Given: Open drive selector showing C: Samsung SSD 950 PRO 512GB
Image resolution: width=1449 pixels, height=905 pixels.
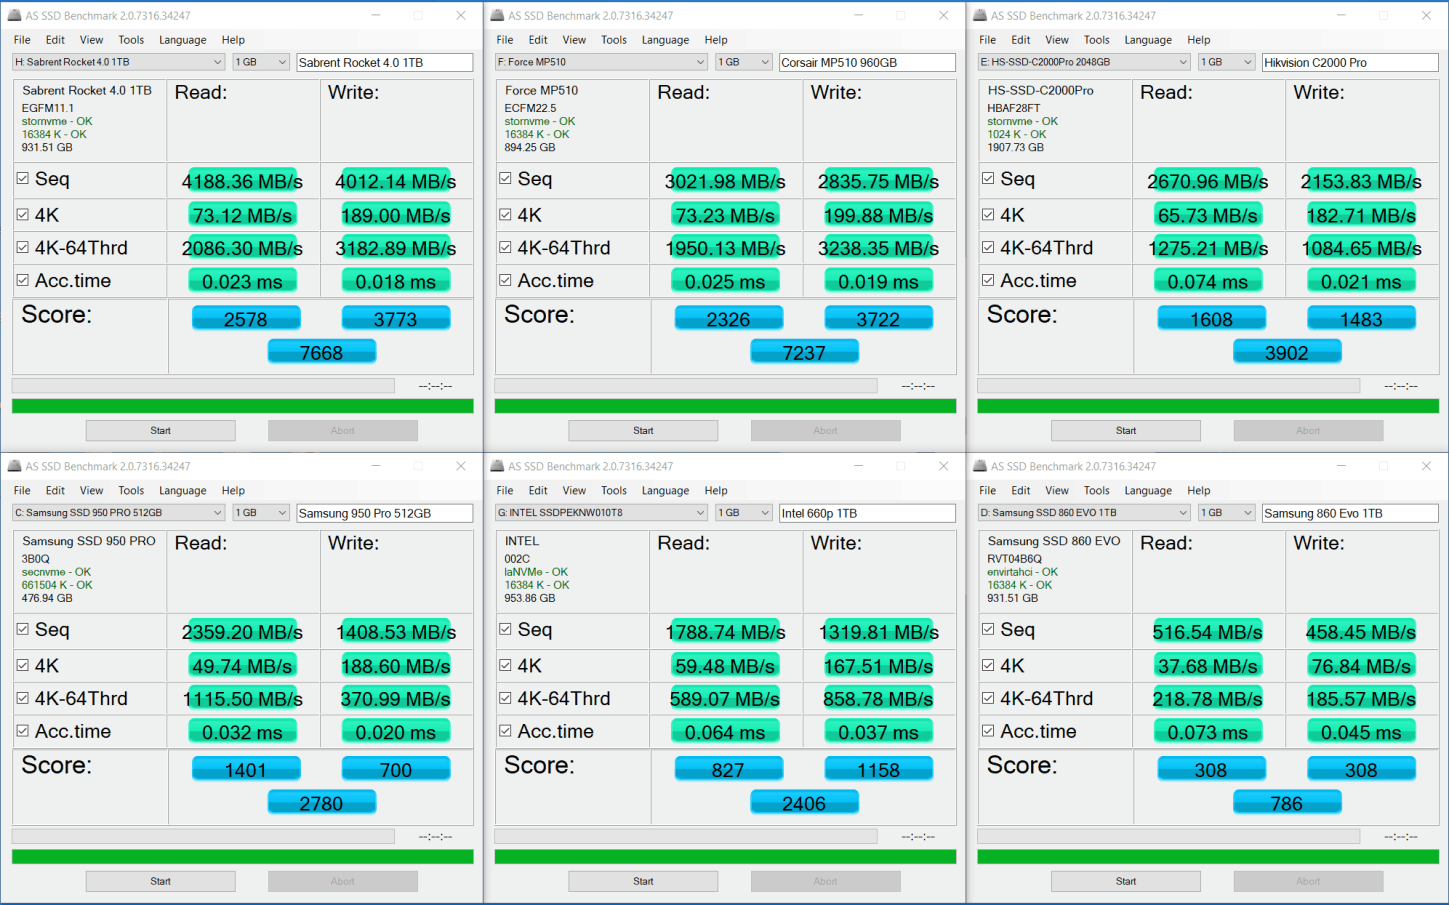Looking at the screenshot, I should tap(119, 513).
